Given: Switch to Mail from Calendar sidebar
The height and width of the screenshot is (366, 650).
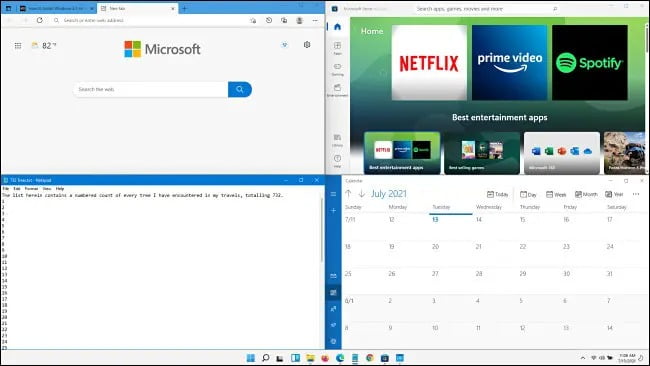Looking at the screenshot, I should (333, 276).
